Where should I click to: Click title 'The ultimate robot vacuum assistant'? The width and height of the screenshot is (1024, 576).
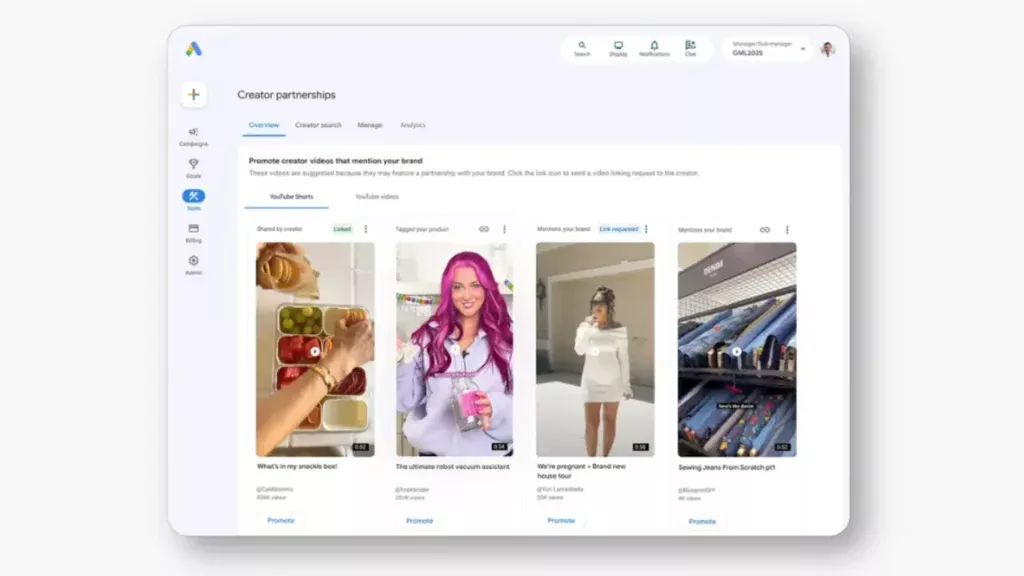(x=453, y=467)
